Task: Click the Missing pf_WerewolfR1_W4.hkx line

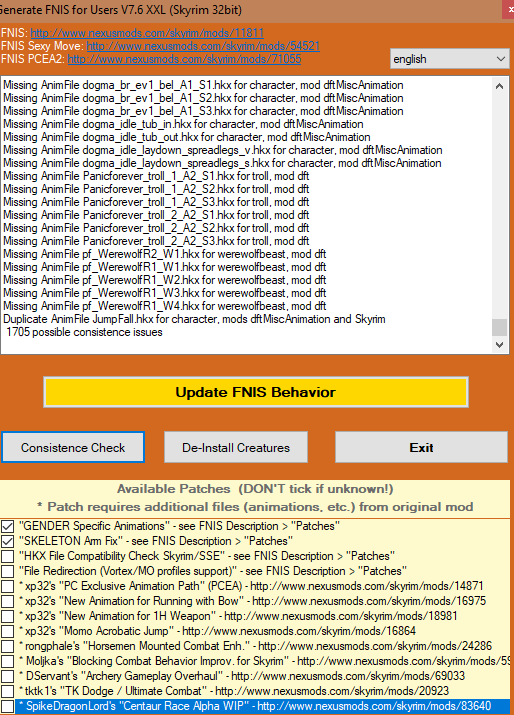Action: 165,306
